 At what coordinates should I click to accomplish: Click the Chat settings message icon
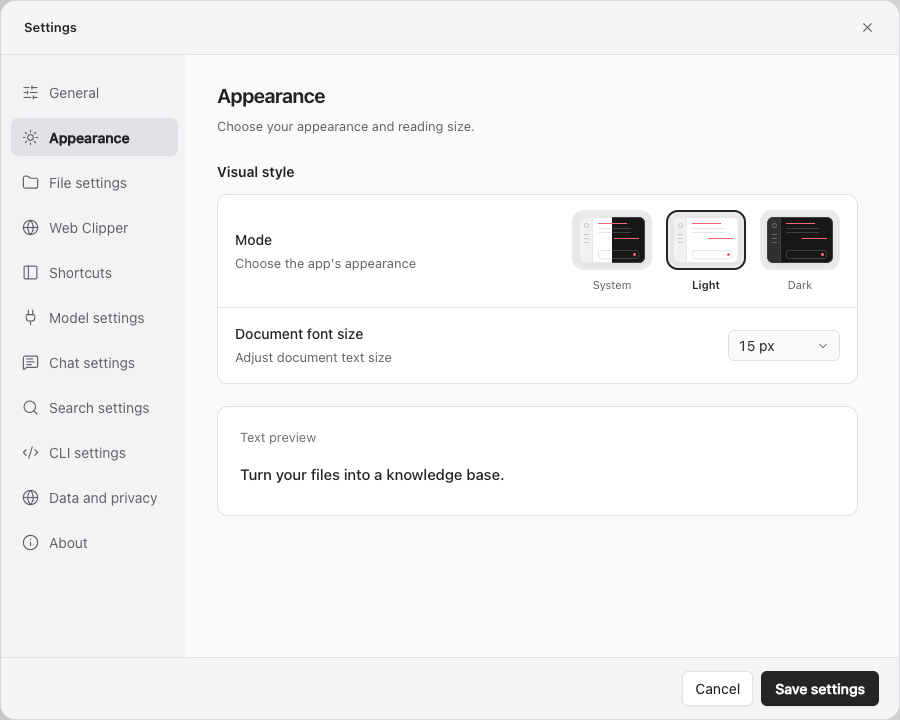pyautogui.click(x=30, y=363)
